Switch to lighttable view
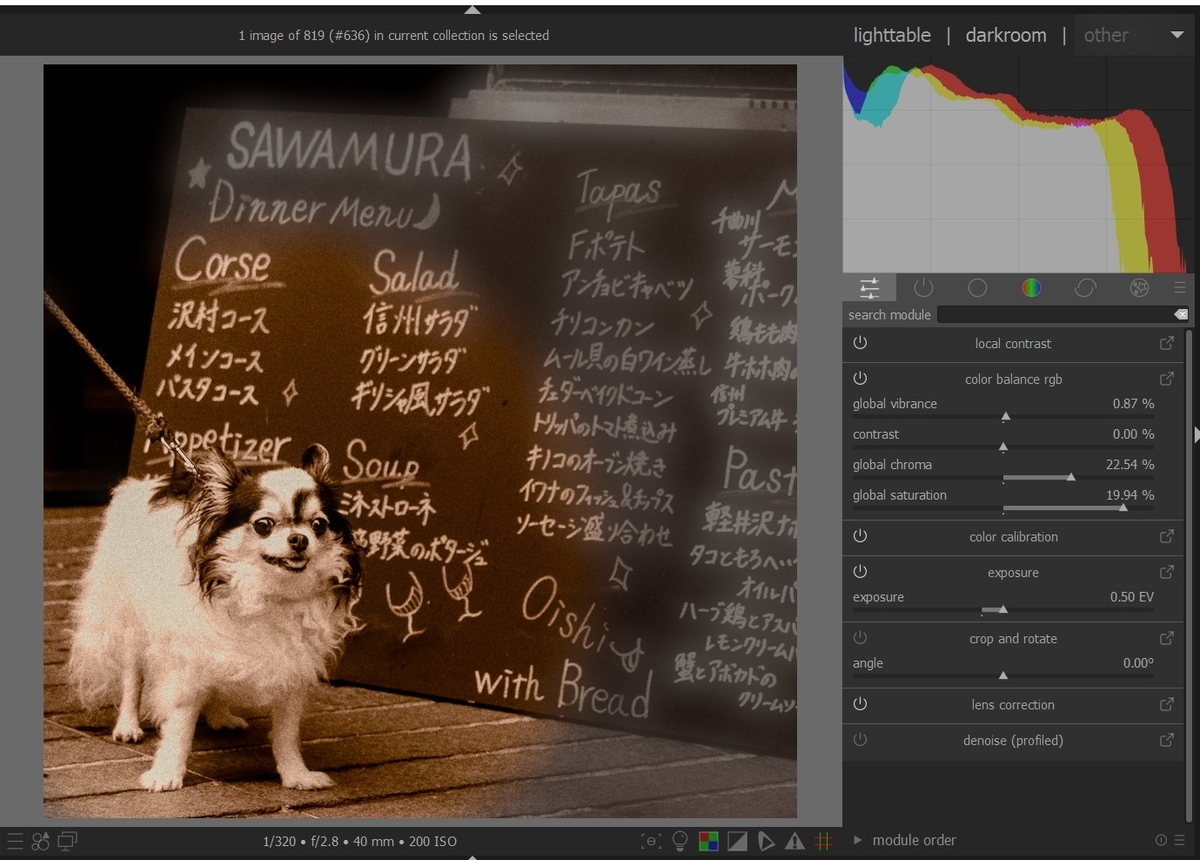This screenshot has height=860, width=1200. [x=892, y=35]
